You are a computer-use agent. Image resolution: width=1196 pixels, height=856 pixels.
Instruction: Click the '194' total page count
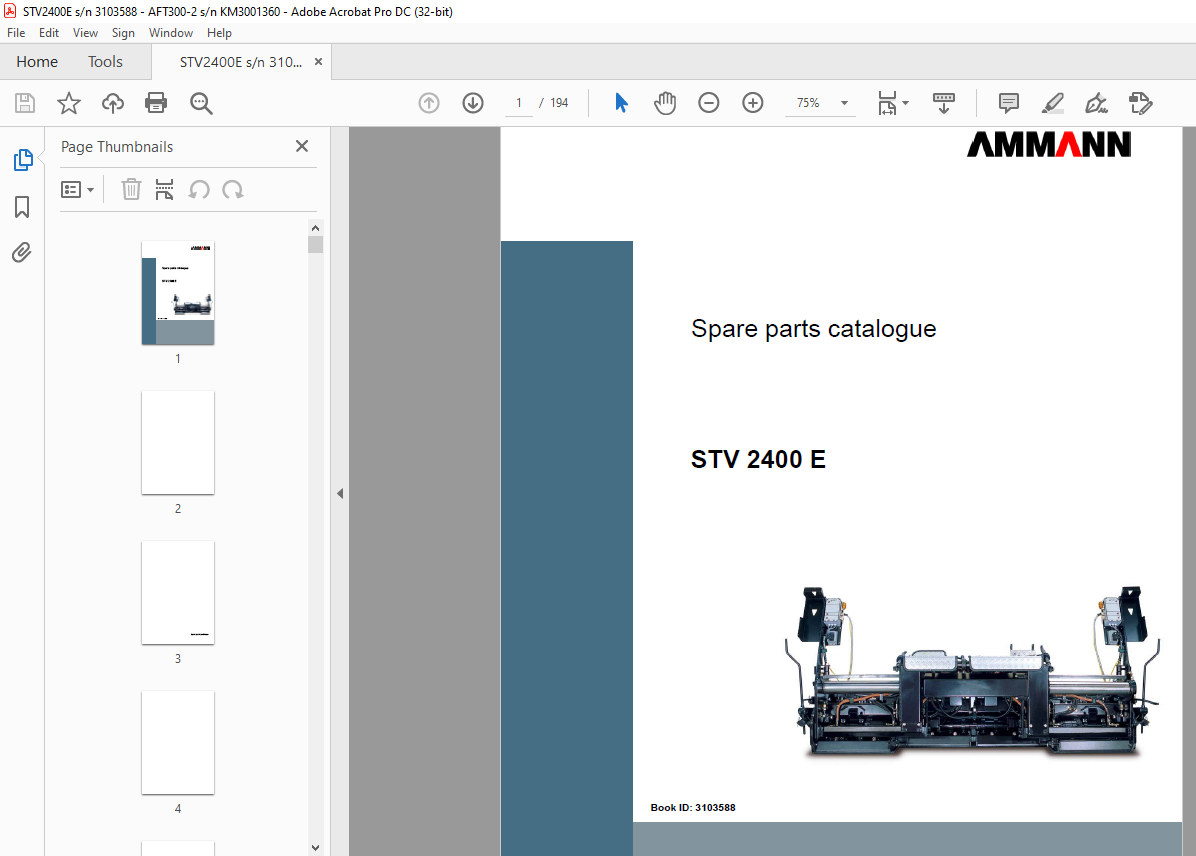pyautogui.click(x=559, y=103)
